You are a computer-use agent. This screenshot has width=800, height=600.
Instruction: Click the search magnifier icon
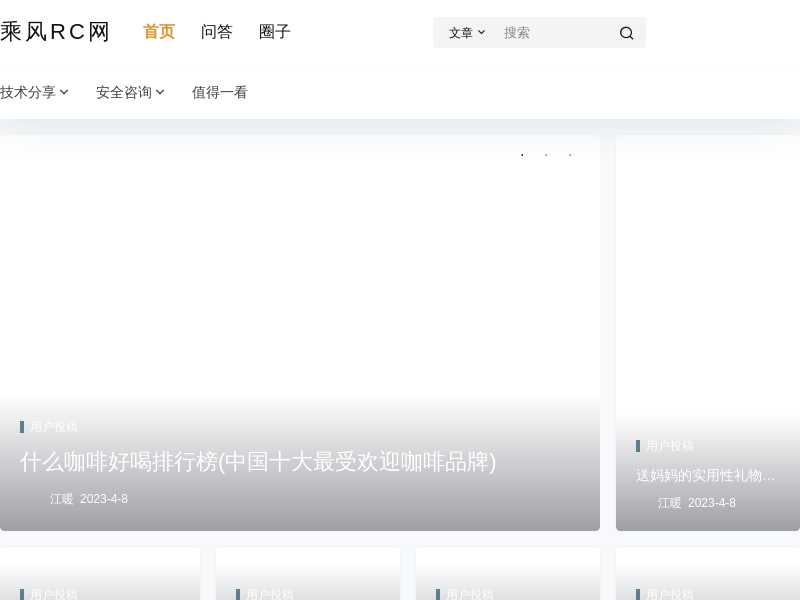(626, 33)
